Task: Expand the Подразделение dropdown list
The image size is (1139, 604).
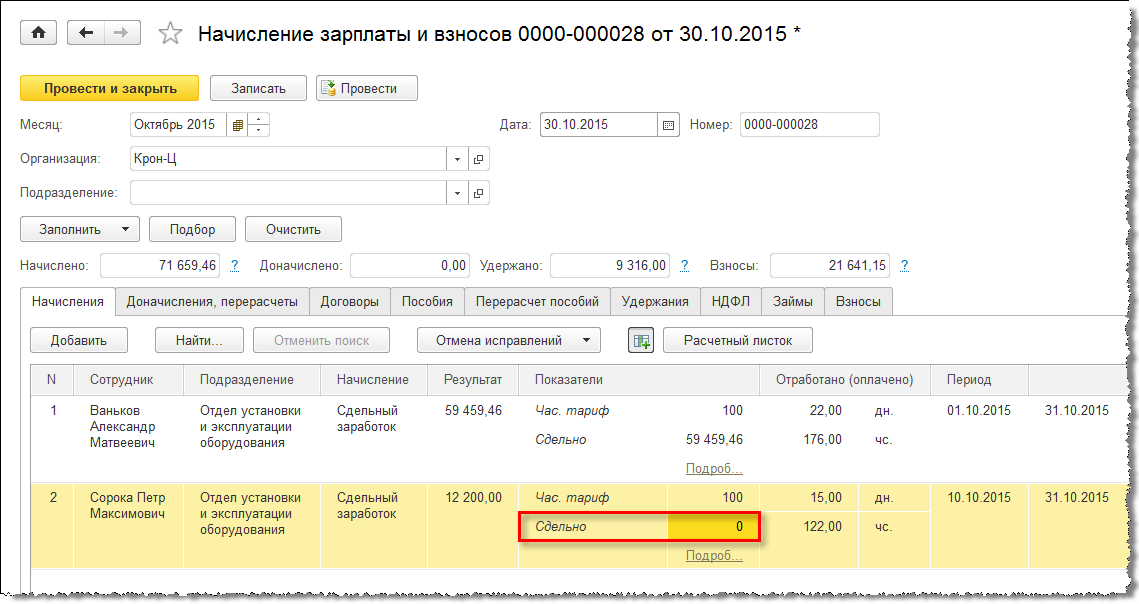Action: tap(457, 193)
